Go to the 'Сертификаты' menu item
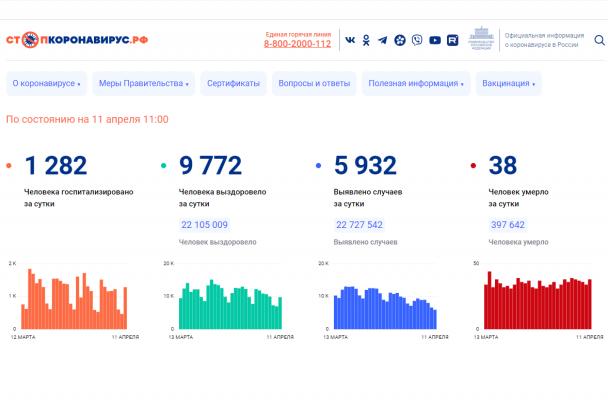This screenshot has height=406, width=608. point(233,83)
